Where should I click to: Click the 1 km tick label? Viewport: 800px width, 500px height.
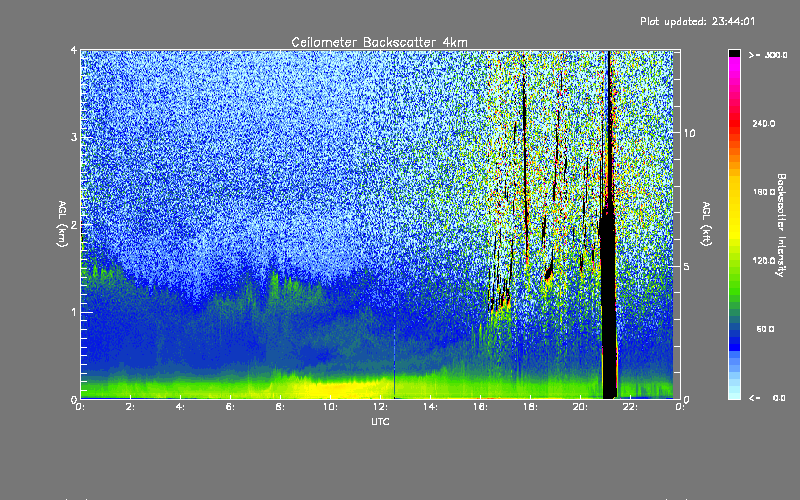74,312
